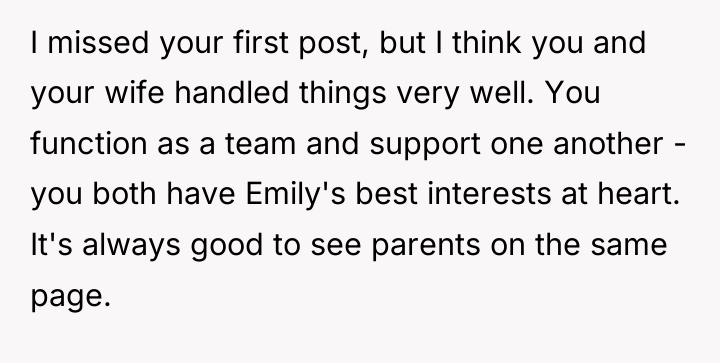
Task: Click the word "best" in fourth line
Action: (387, 194)
